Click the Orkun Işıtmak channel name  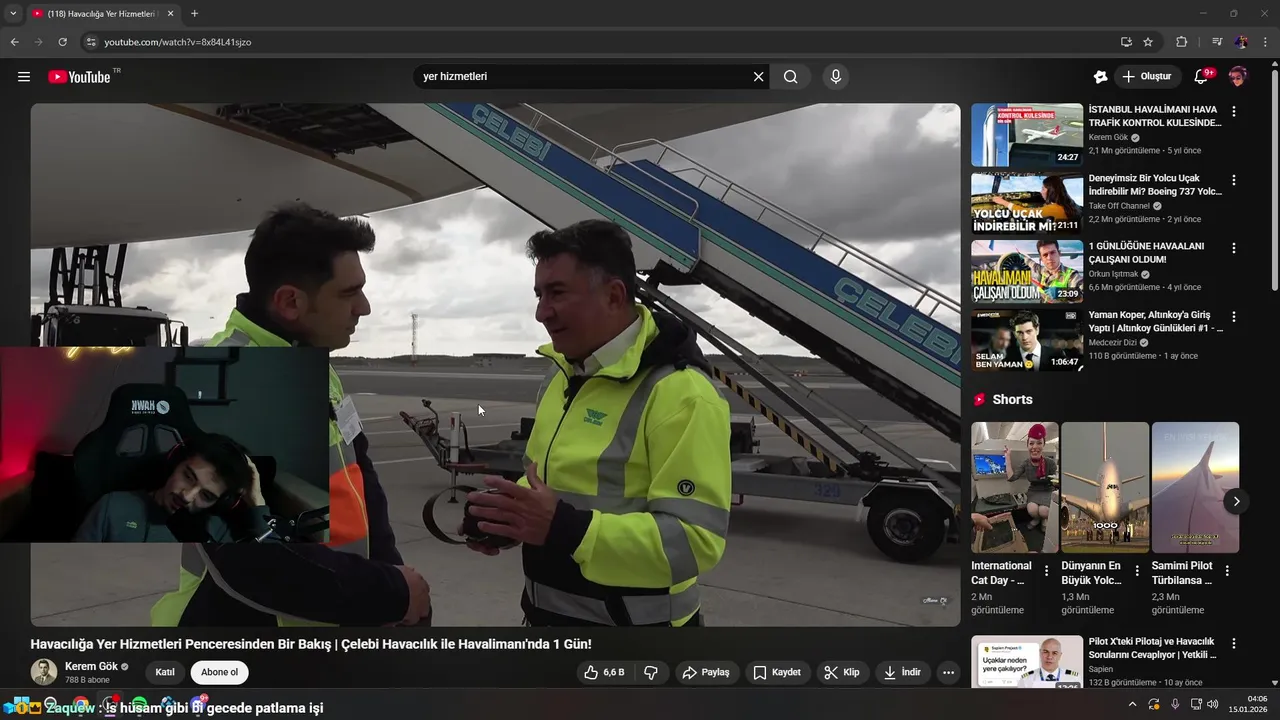[1113, 274]
